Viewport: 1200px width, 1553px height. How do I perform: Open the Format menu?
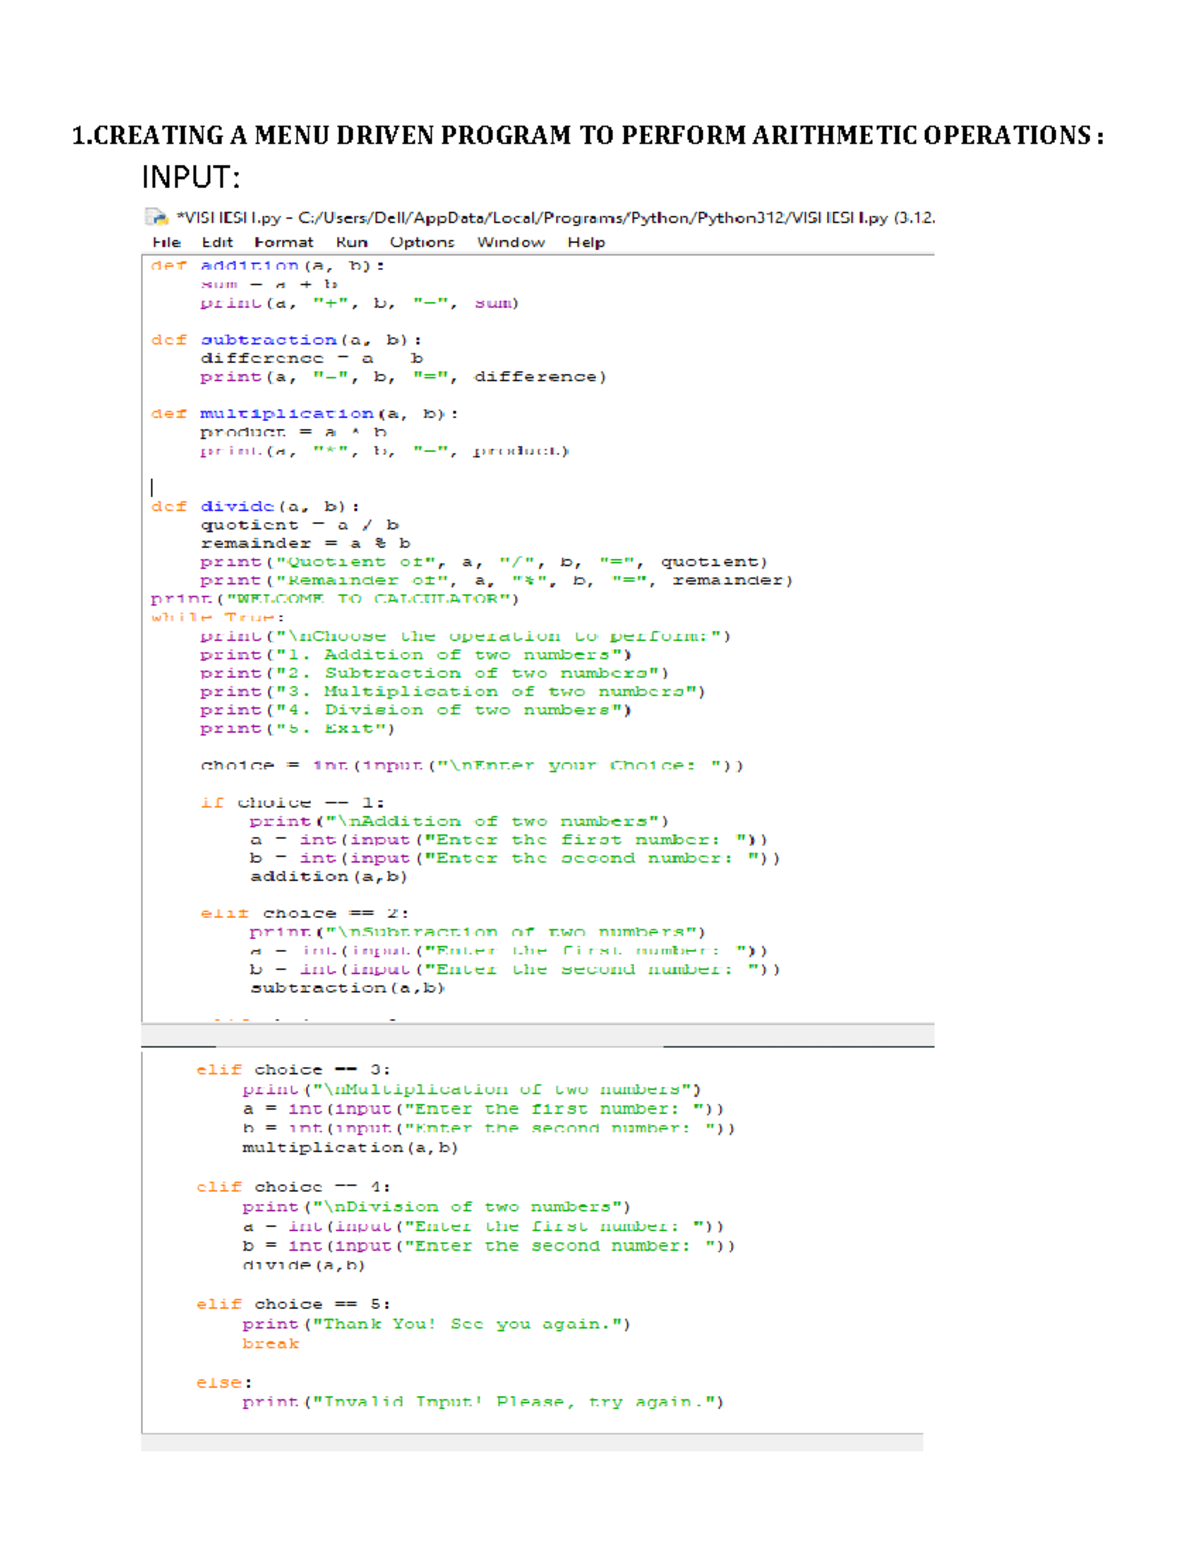pyautogui.click(x=285, y=242)
